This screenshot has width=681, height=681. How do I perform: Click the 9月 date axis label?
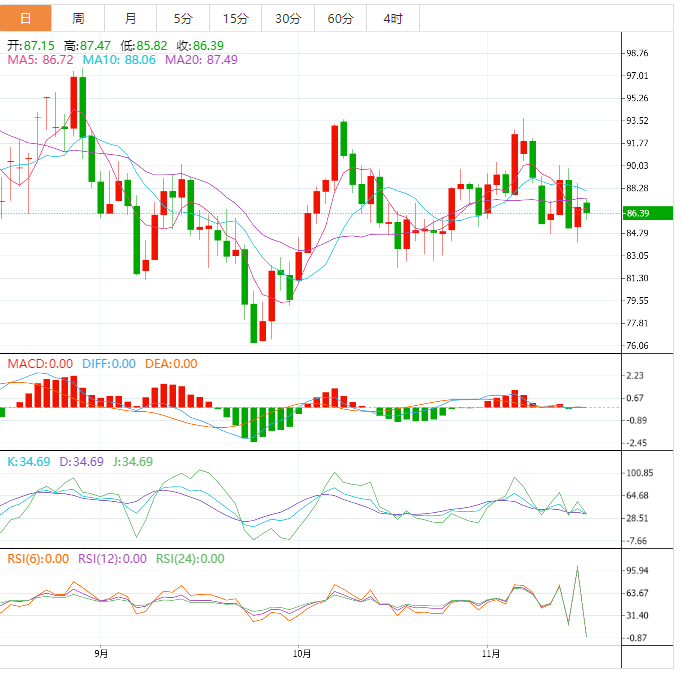click(x=101, y=653)
